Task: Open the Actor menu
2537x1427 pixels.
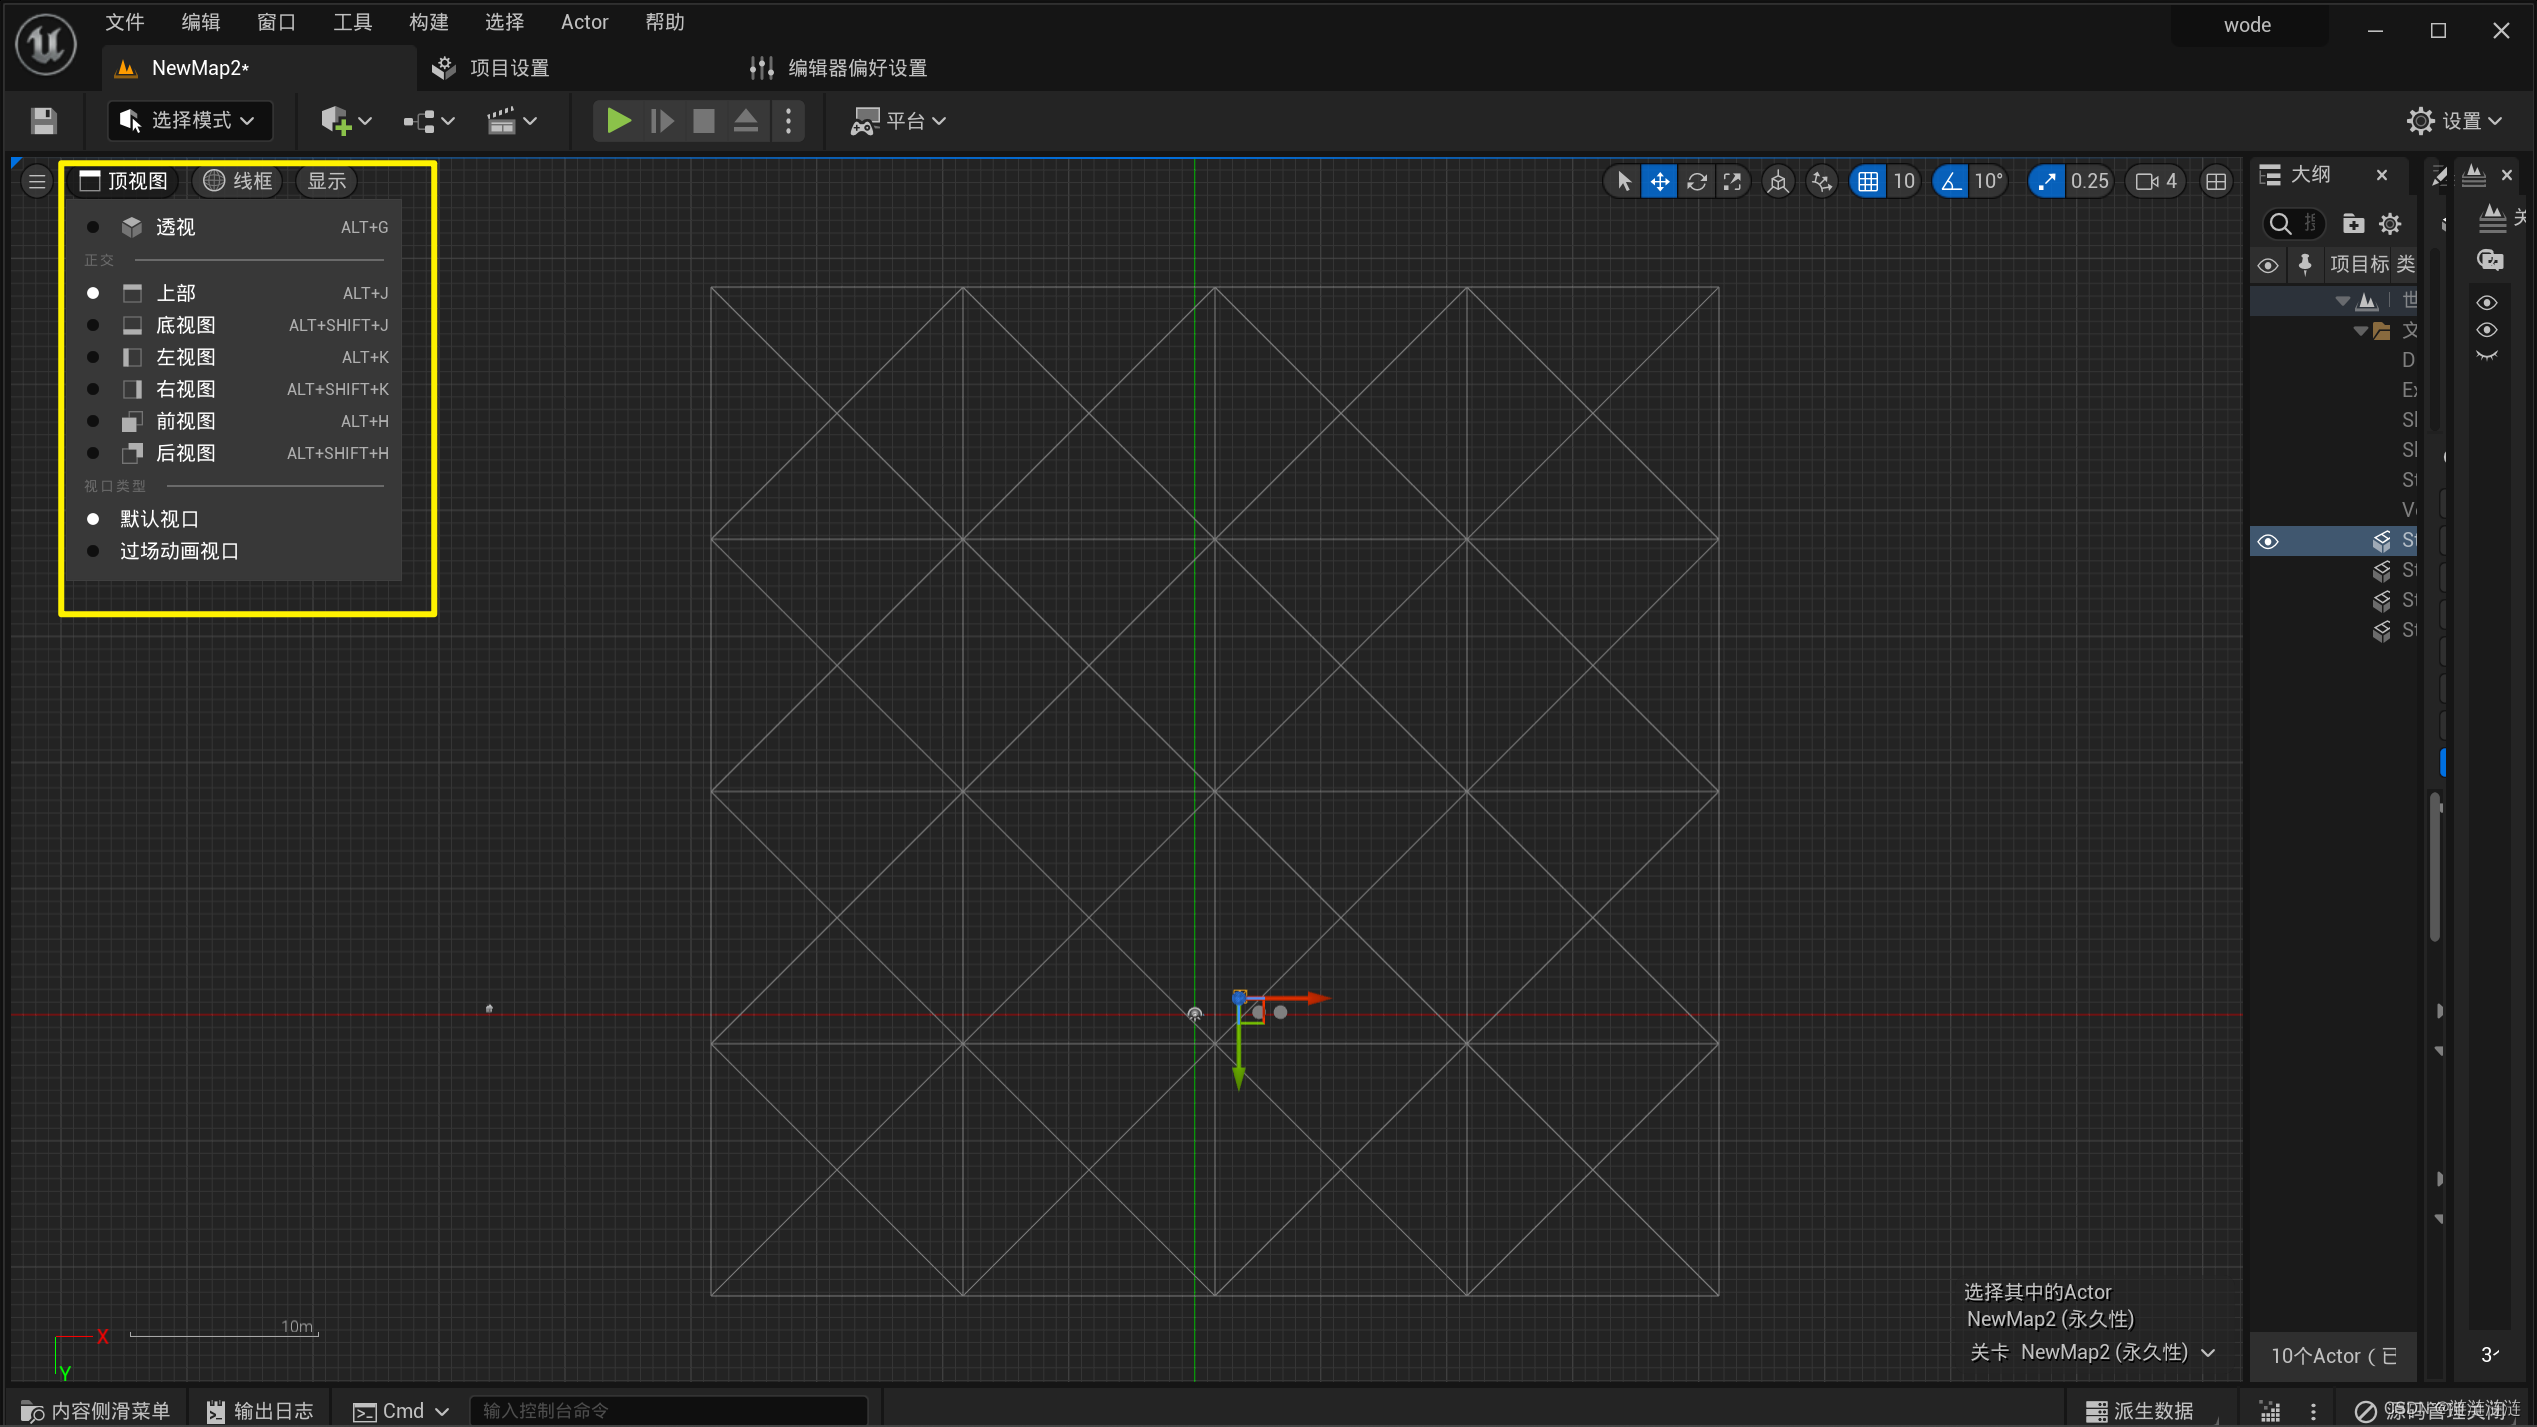Action: 584,22
